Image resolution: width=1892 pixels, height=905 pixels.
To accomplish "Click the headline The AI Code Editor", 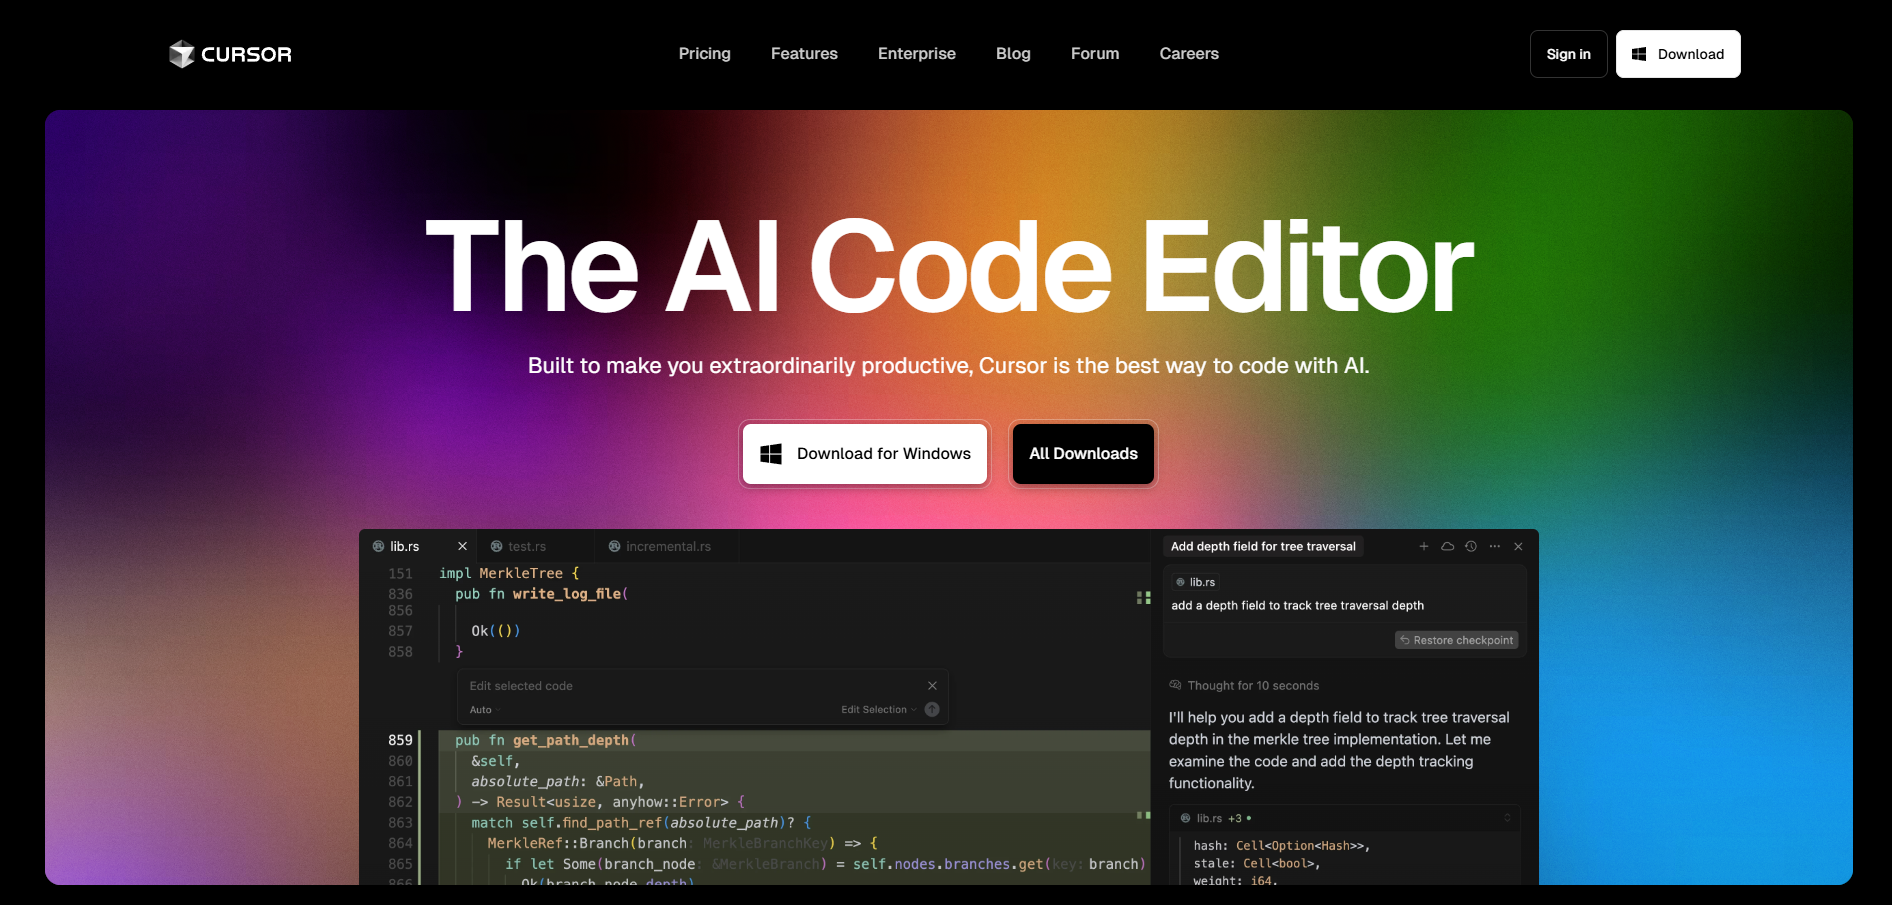I will pos(948,267).
